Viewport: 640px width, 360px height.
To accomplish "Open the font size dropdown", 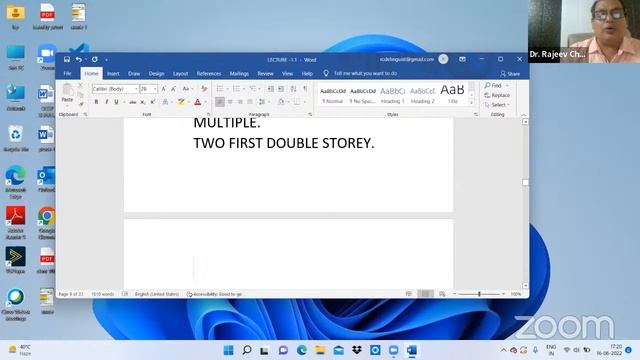I will pos(155,89).
